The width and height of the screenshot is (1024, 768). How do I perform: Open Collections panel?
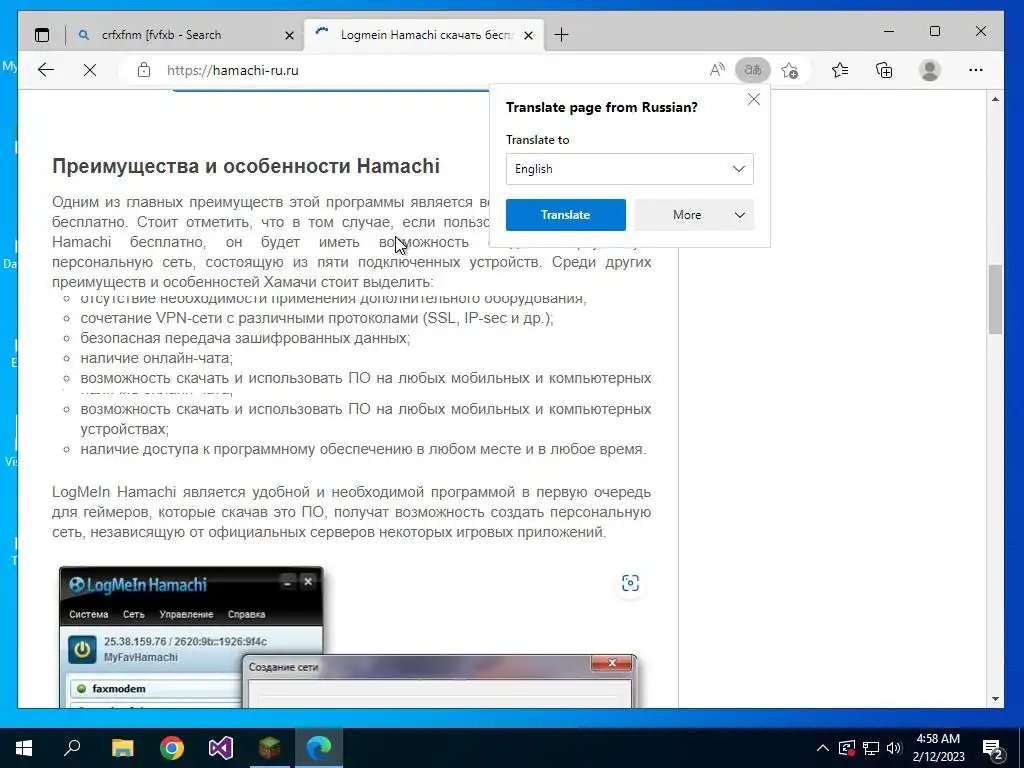point(884,70)
